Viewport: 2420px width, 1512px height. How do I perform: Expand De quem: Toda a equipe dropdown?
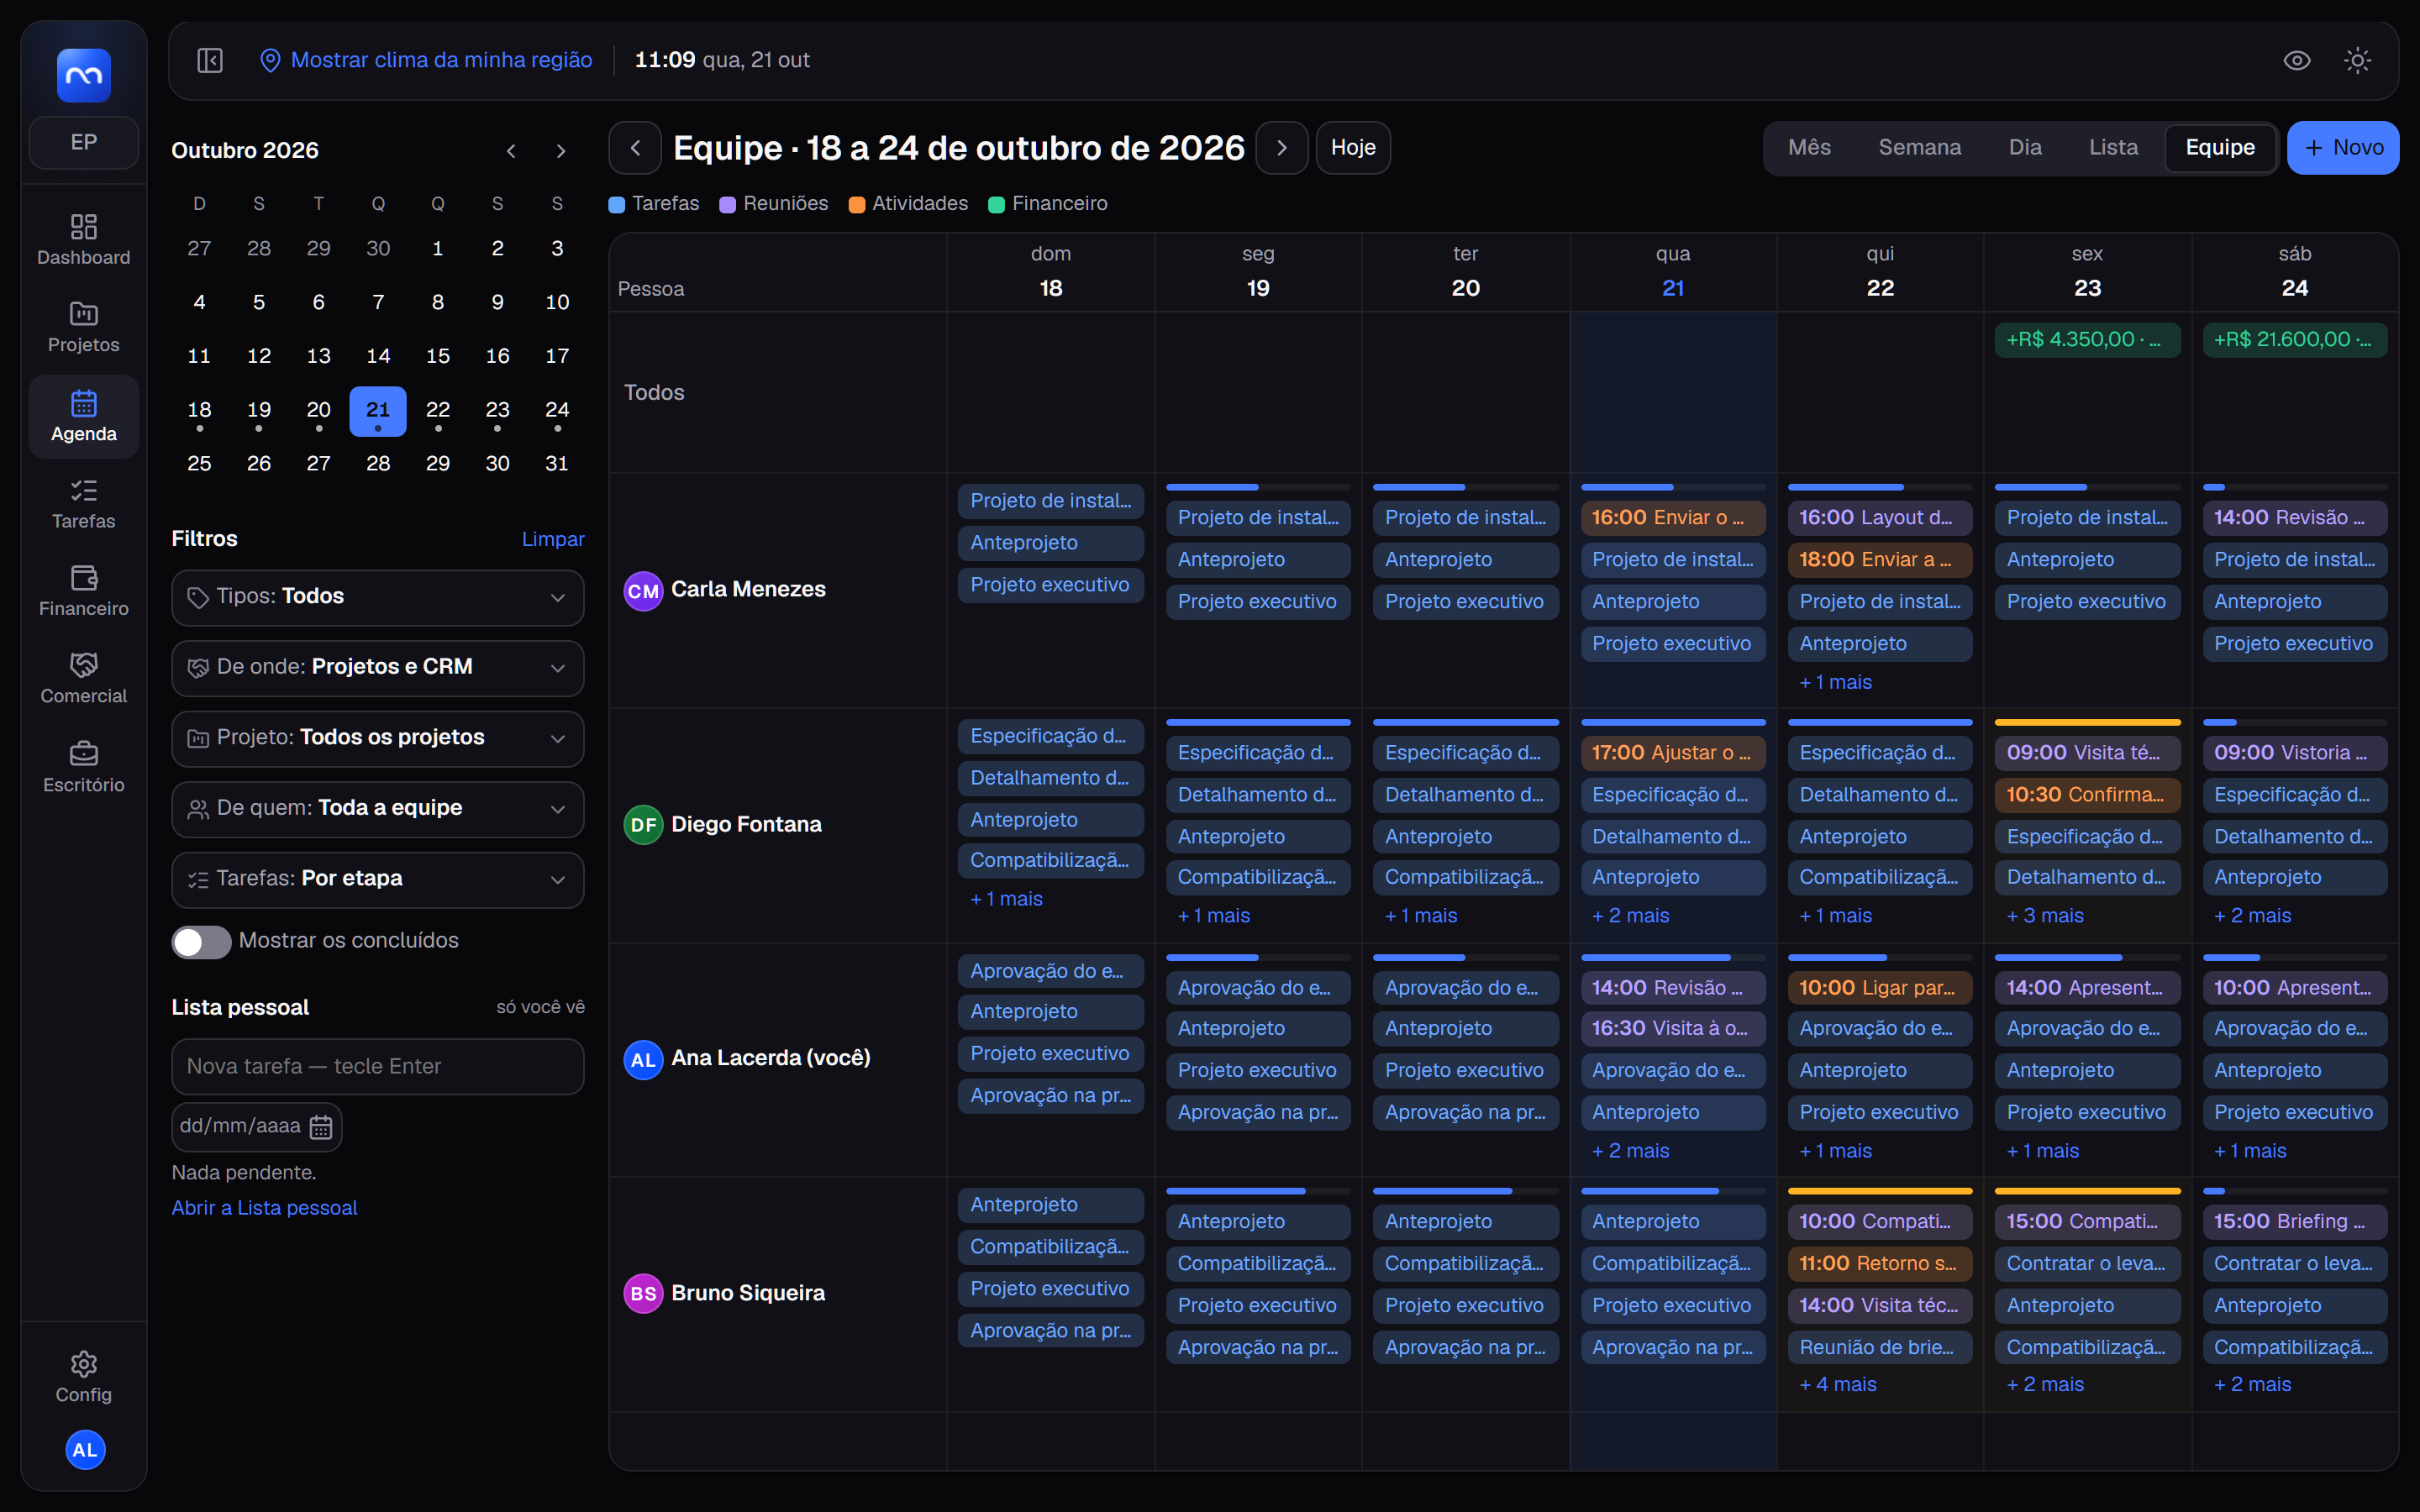tap(378, 809)
